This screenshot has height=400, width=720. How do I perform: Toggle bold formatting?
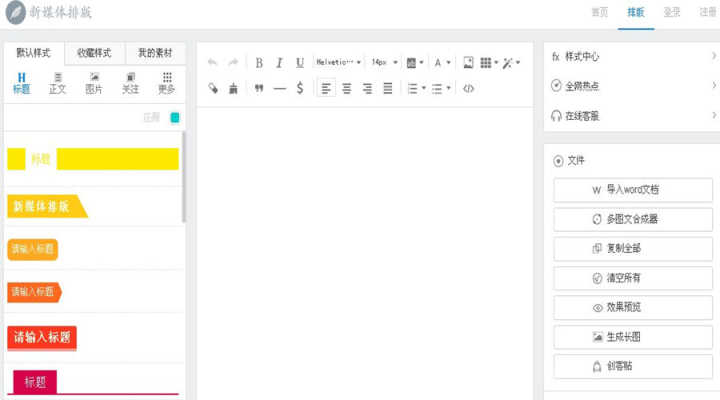pos(259,62)
